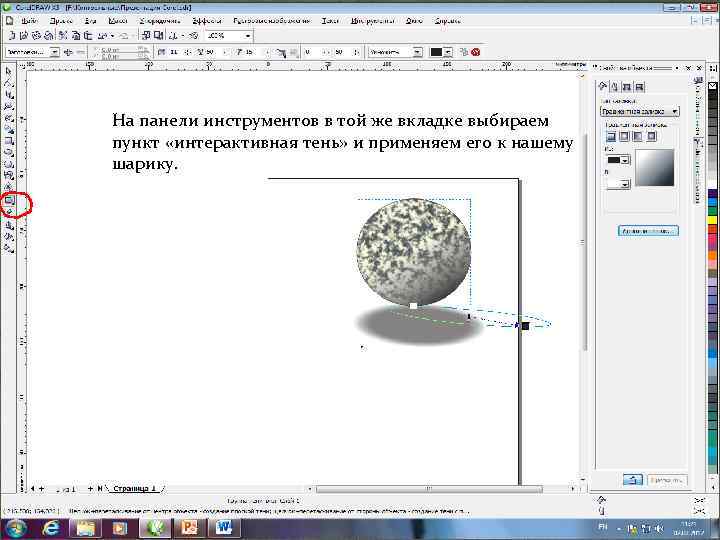
Task: Select the Text tool in the toolbox
Action: tap(9, 187)
